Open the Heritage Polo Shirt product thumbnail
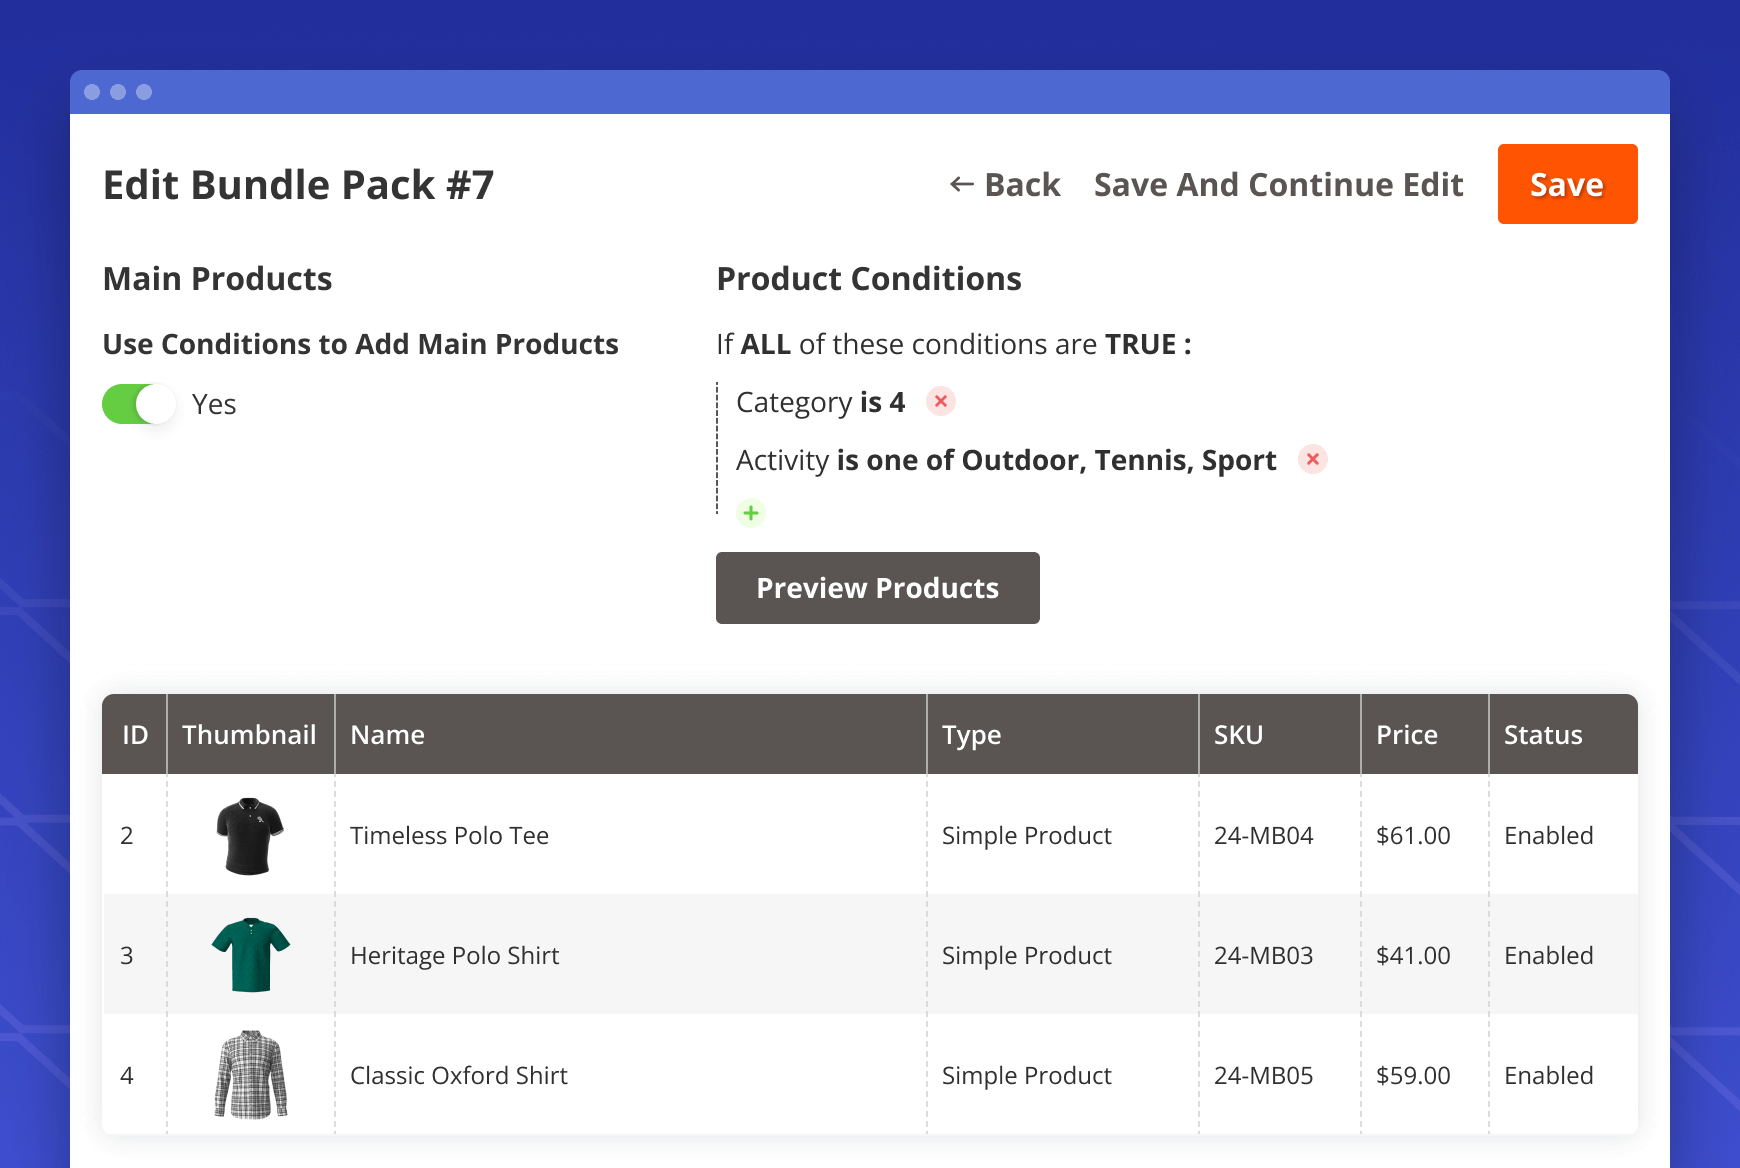 point(249,955)
